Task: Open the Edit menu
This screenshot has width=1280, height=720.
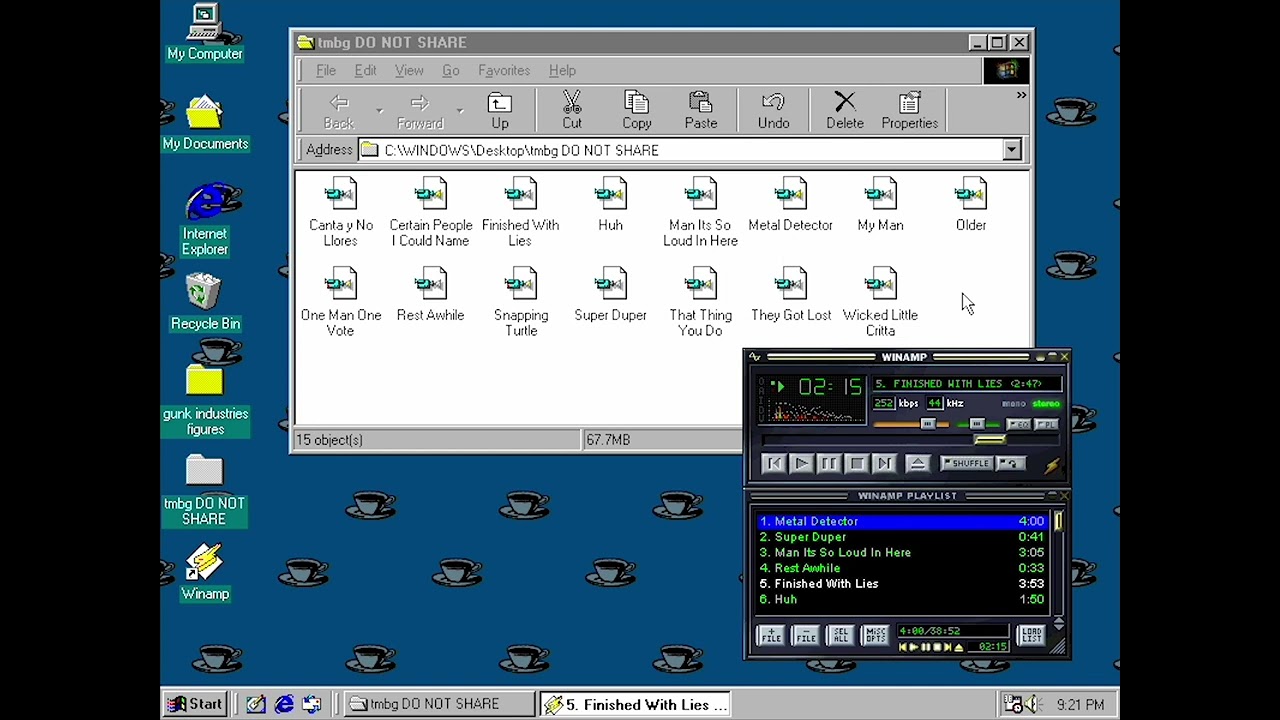Action: pos(365,70)
